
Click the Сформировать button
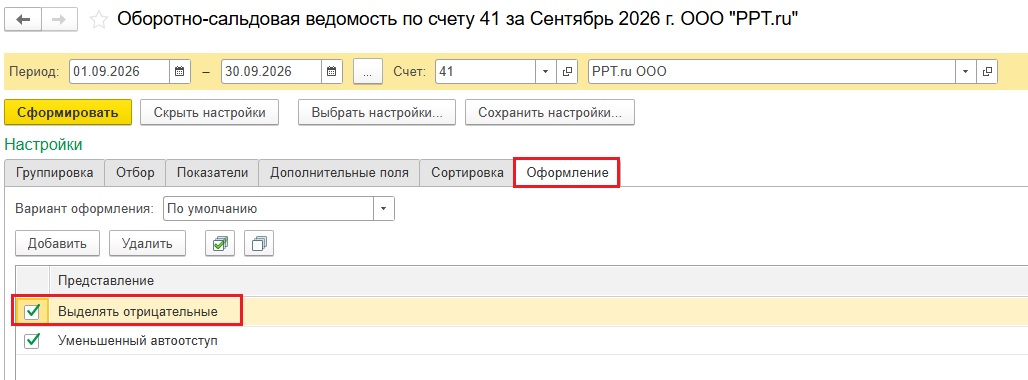(x=68, y=112)
